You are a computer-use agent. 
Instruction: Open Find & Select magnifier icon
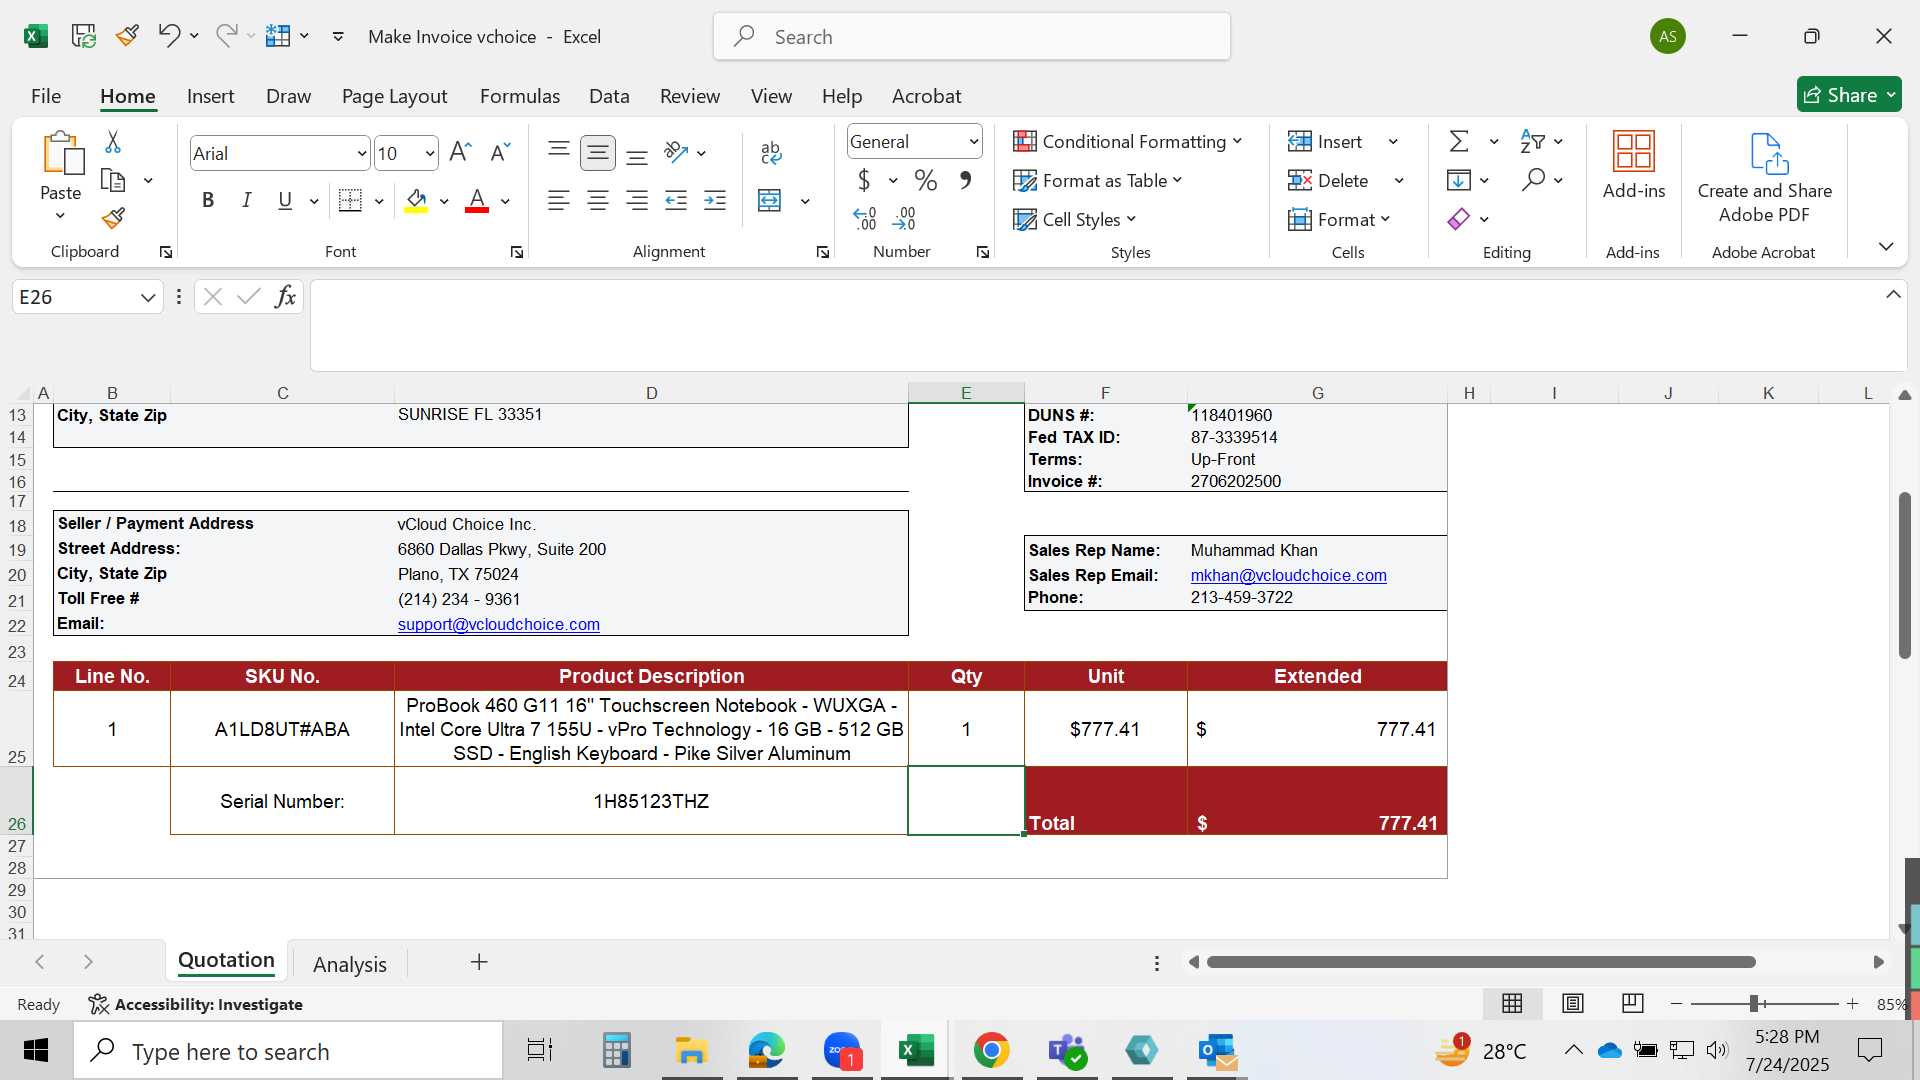(1533, 180)
